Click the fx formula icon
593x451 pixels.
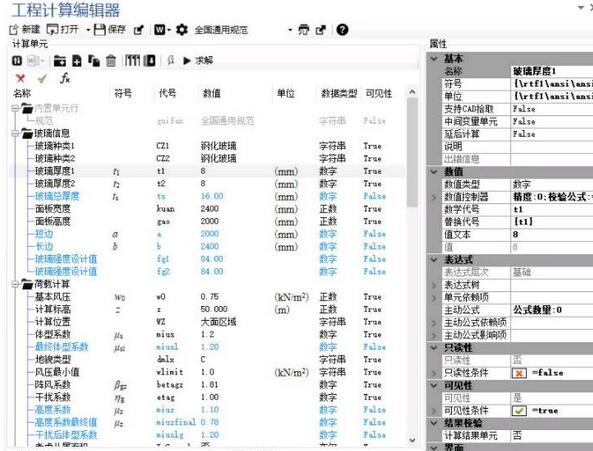click(x=65, y=78)
